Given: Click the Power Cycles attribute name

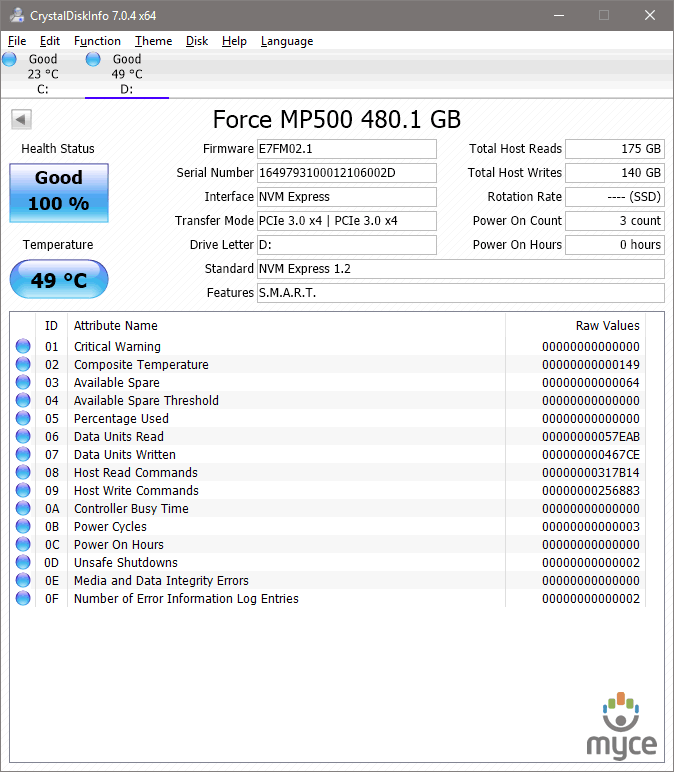Looking at the screenshot, I should coord(110,527).
